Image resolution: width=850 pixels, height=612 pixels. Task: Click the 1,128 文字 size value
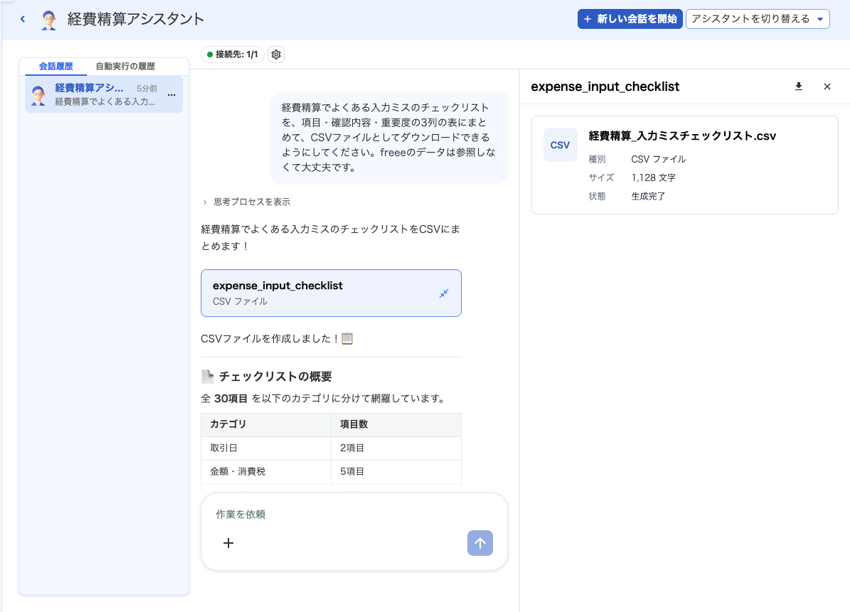(x=653, y=177)
